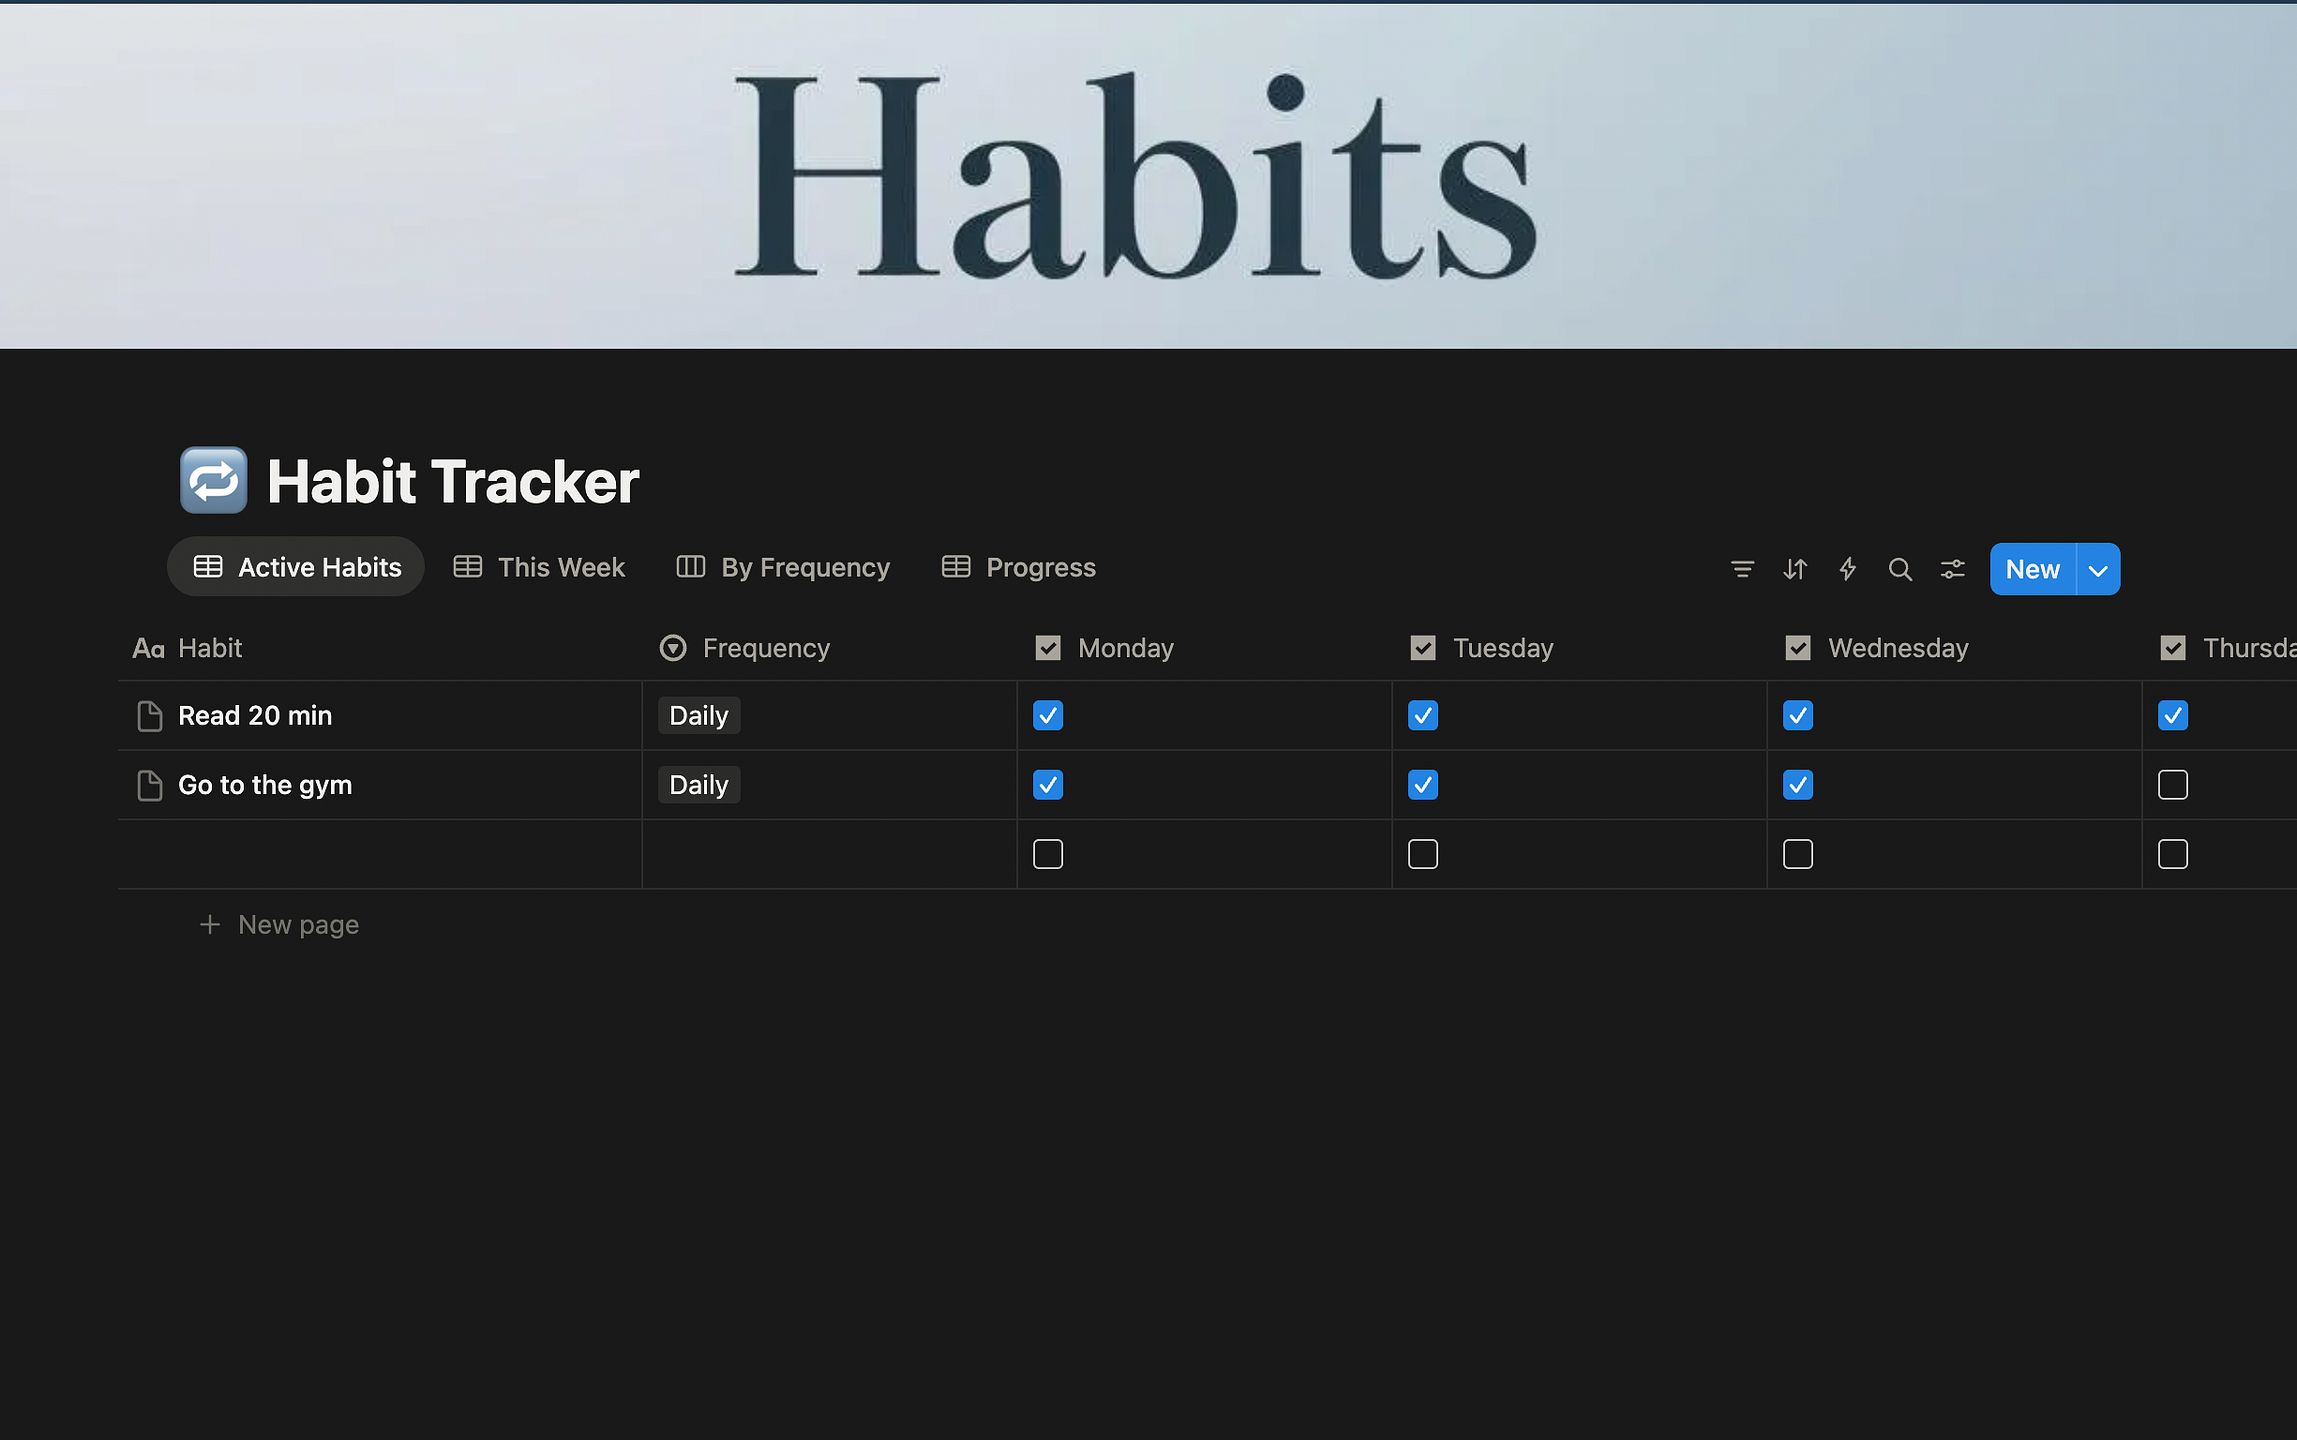Add a row with New page
The width and height of the screenshot is (2297, 1440).
click(279, 924)
